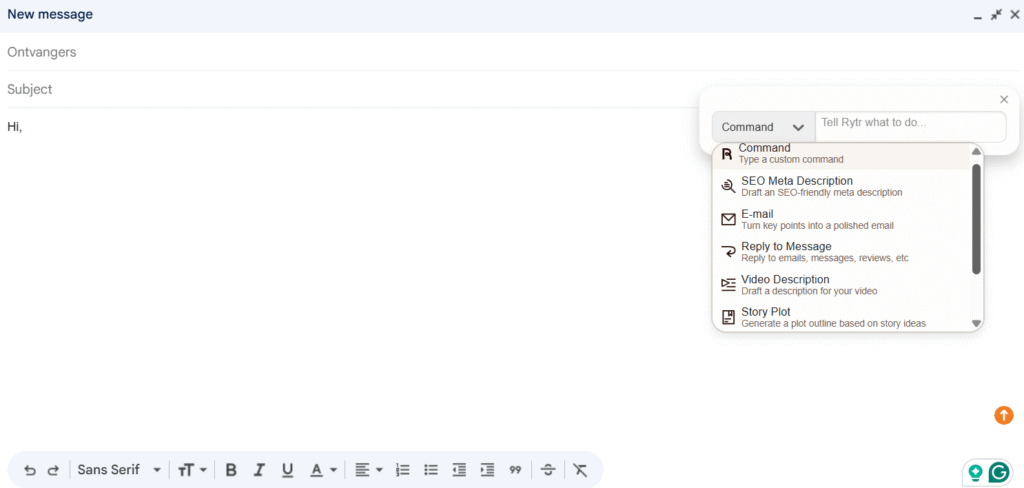The width and height of the screenshot is (1024, 488).
Task: Open the Grammarly G icon
Action: pyautogui.click(x=999, y=472)
